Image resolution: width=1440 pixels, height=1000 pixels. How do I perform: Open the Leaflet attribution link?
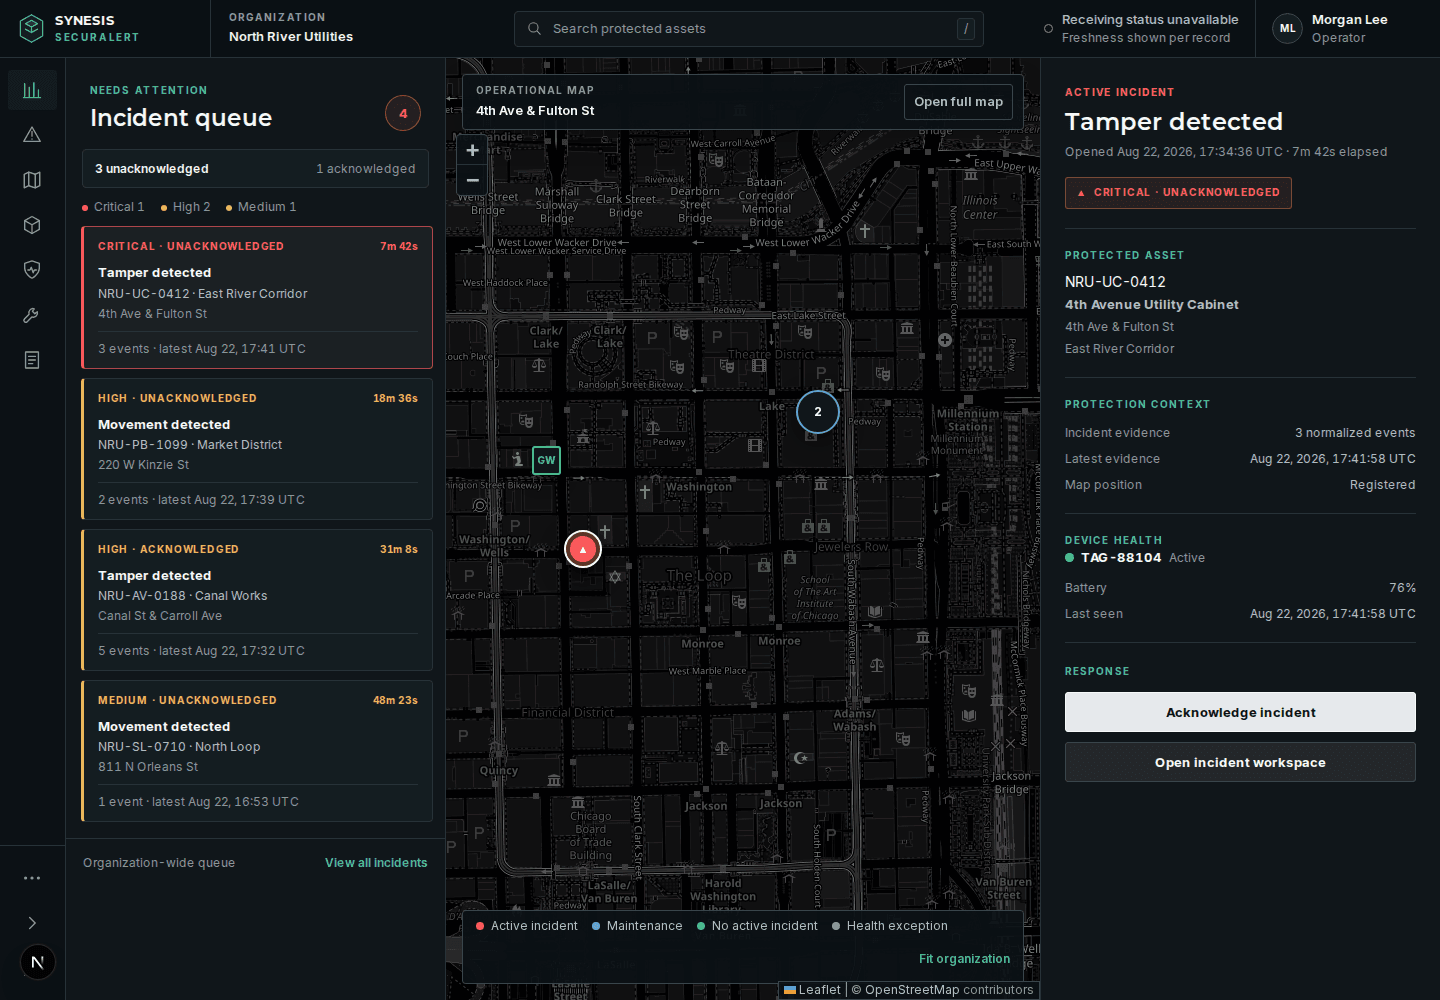point(813,990)
